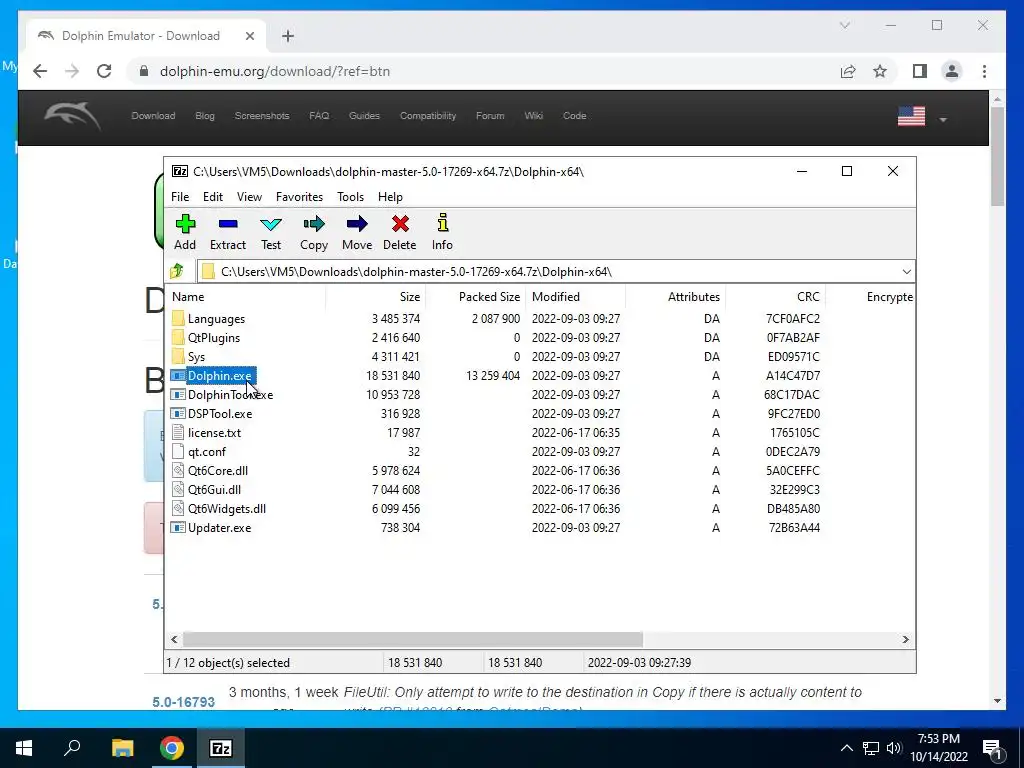The width and height of the screenshot is (1024, 768).
Task: Click Dolphin logo on website header
Action: [72, 116]
